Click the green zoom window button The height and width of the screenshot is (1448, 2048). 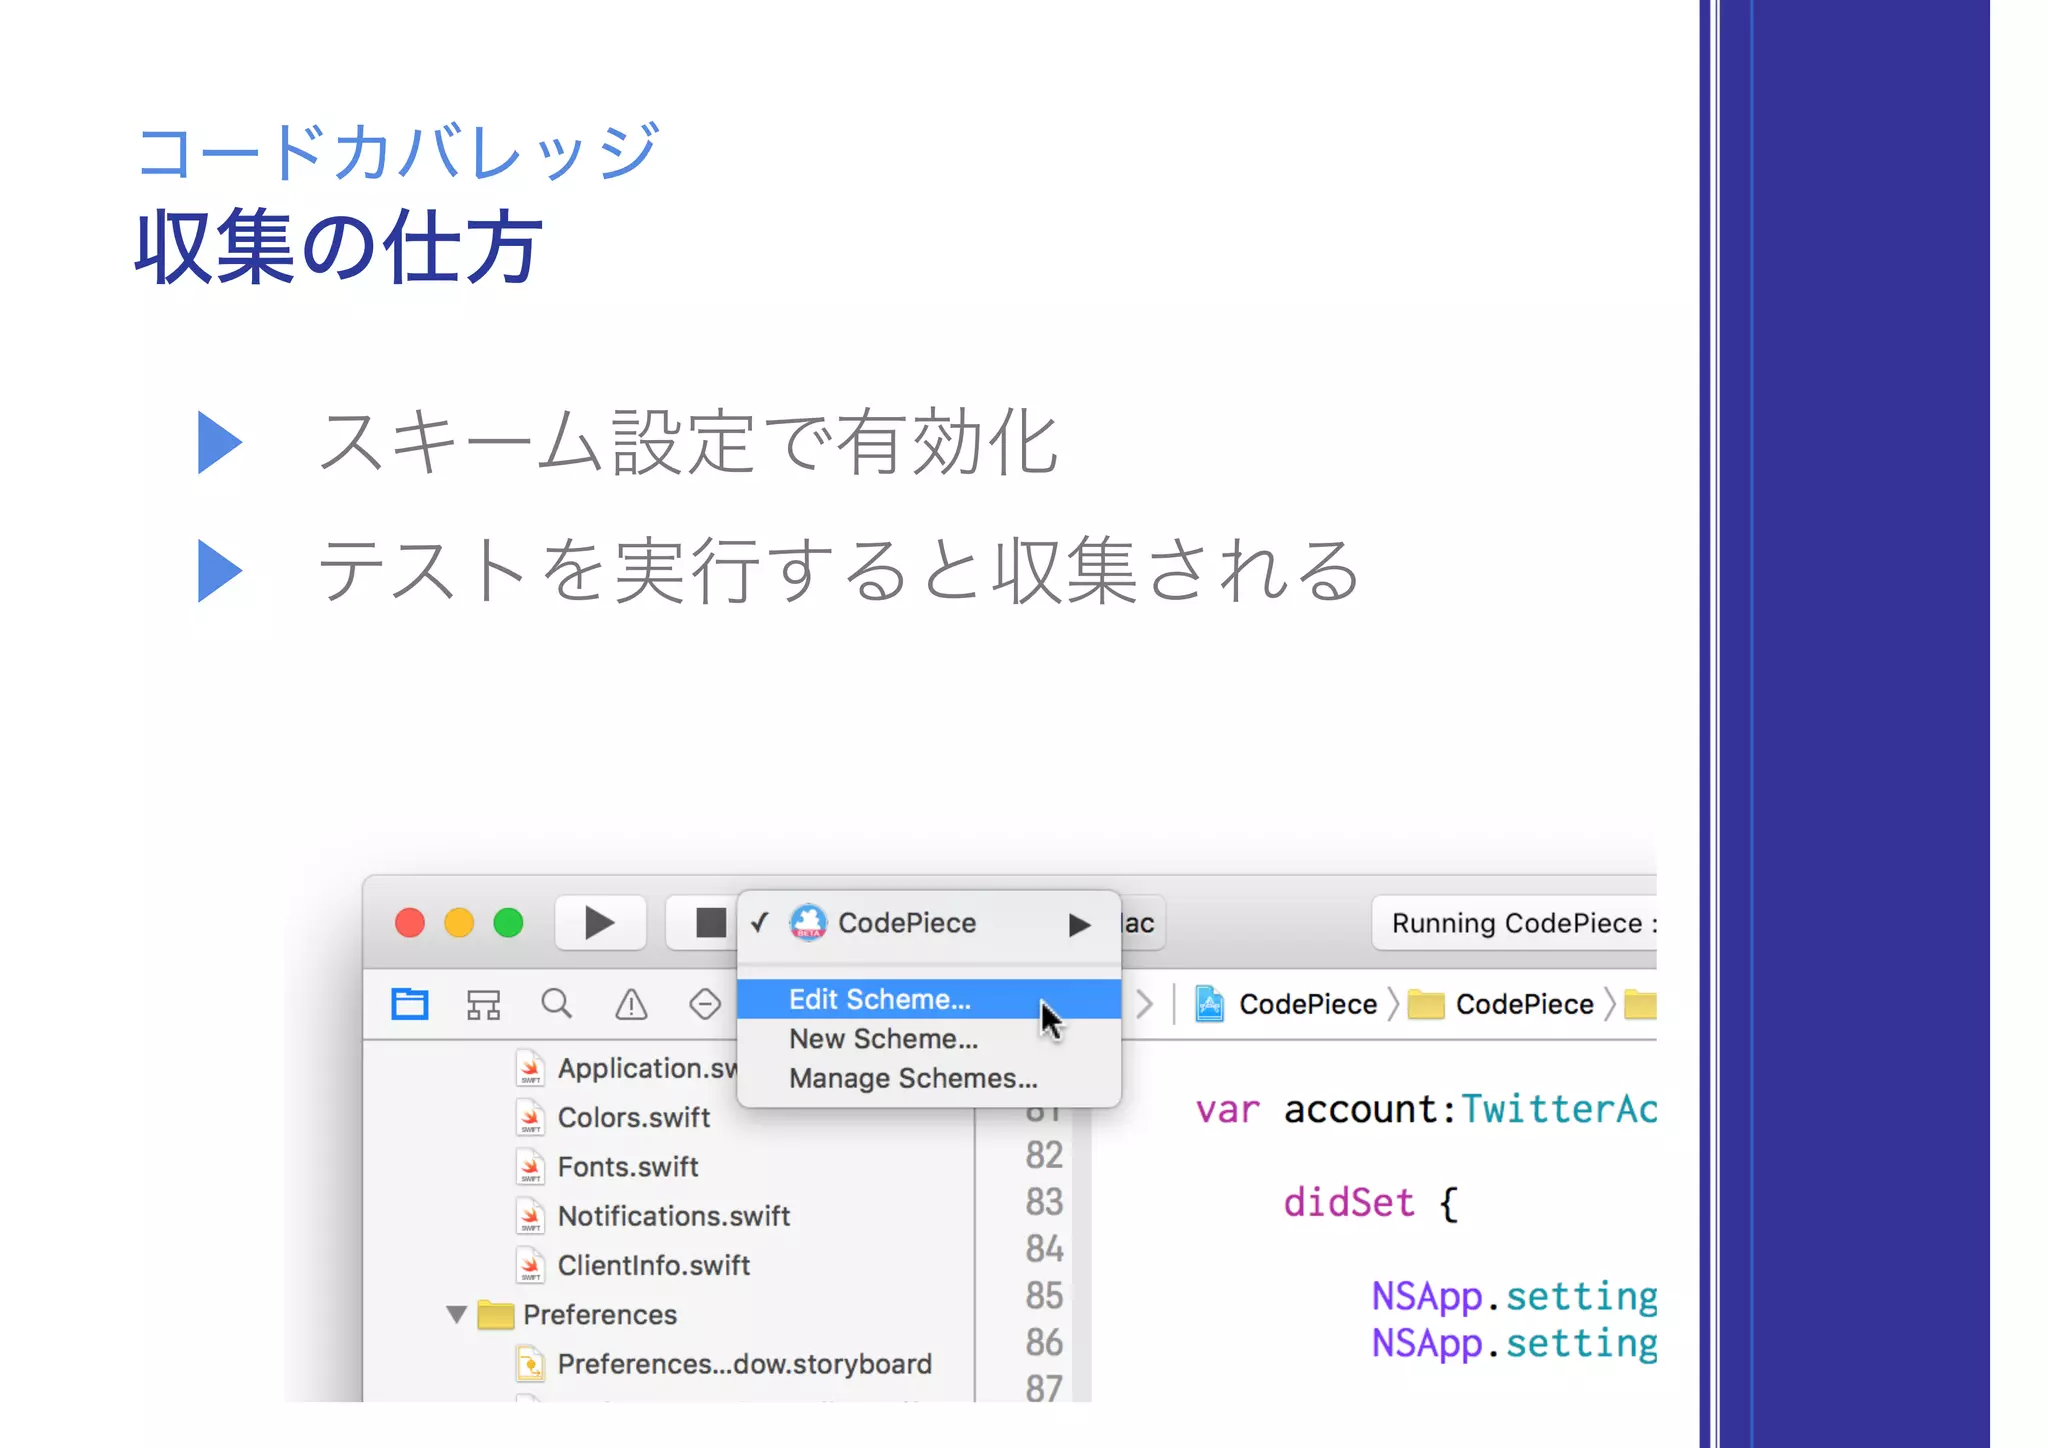[508, 922]
